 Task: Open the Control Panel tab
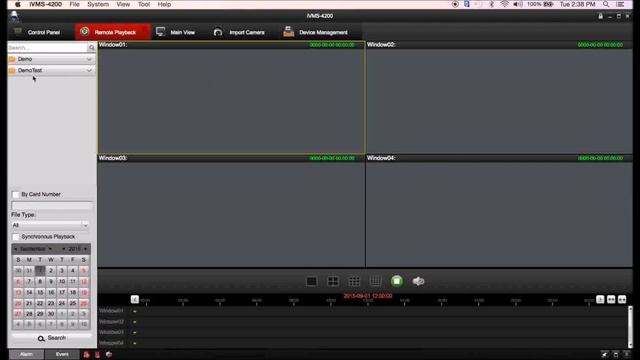coord(38,32)
